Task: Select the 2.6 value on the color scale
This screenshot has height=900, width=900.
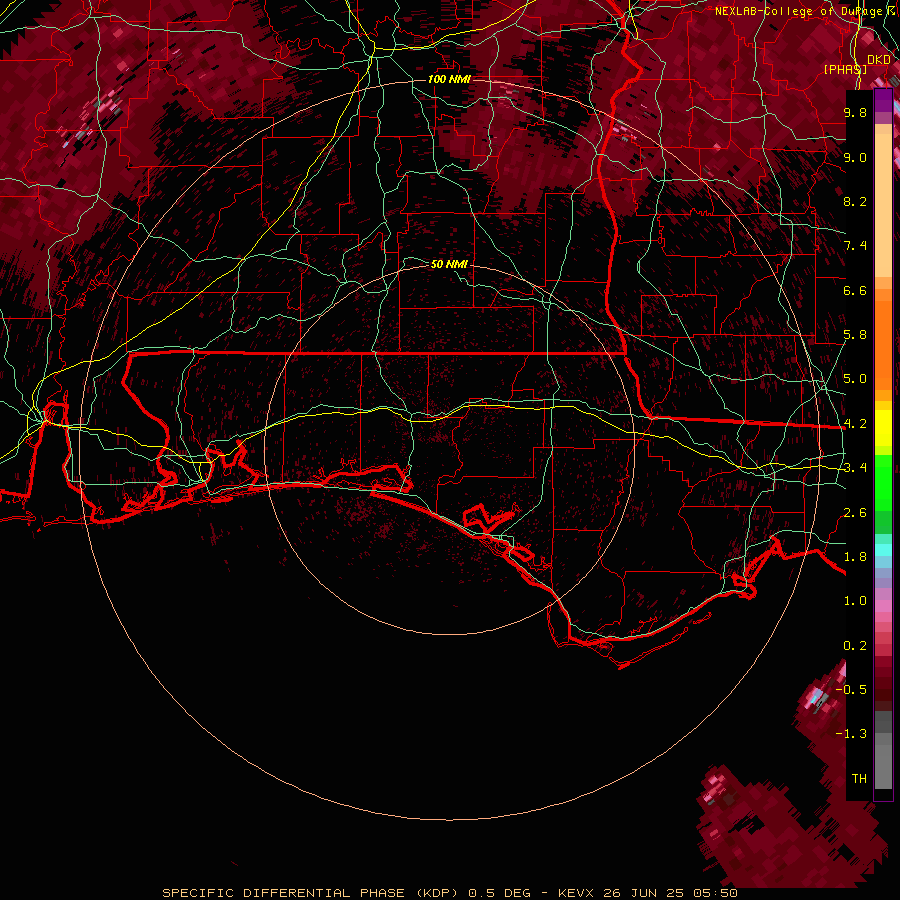Action: (x=855, y=513)
